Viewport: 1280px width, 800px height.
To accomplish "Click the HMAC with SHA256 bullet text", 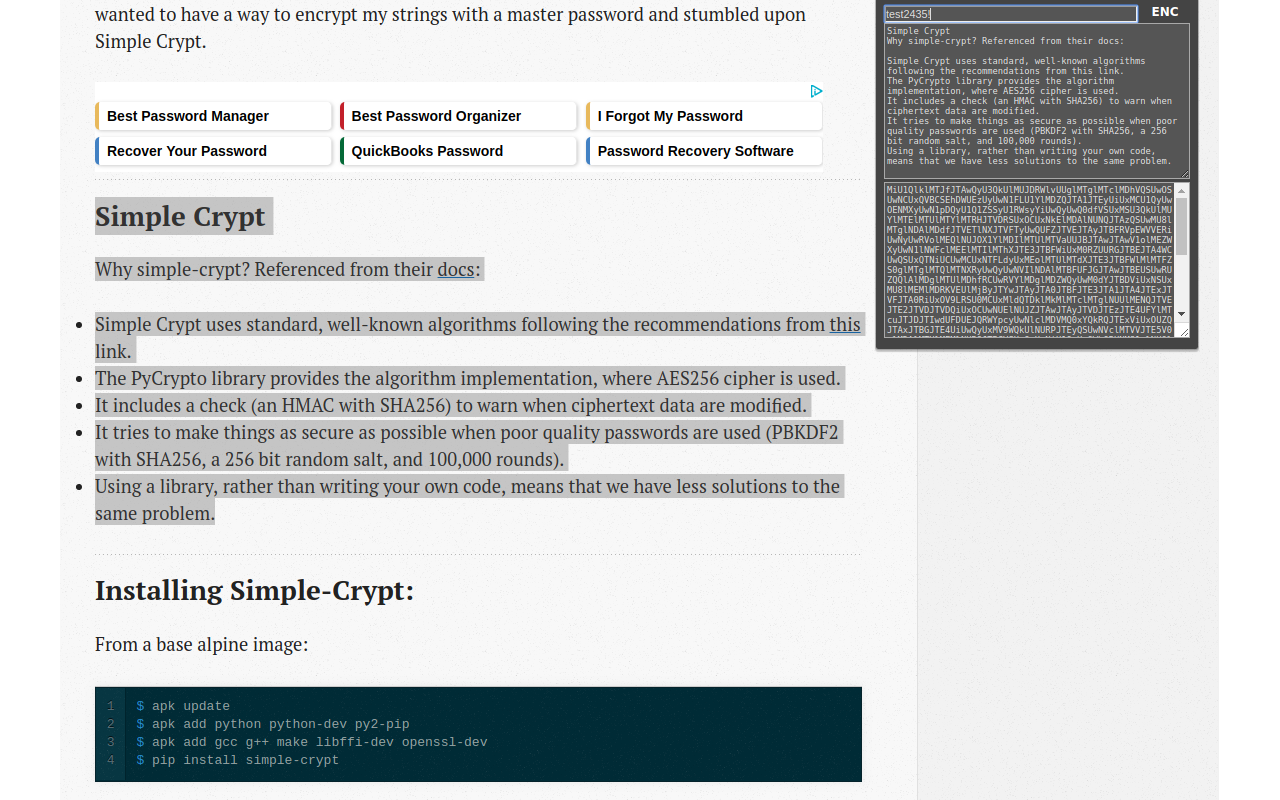I will [x=451, y=405].
